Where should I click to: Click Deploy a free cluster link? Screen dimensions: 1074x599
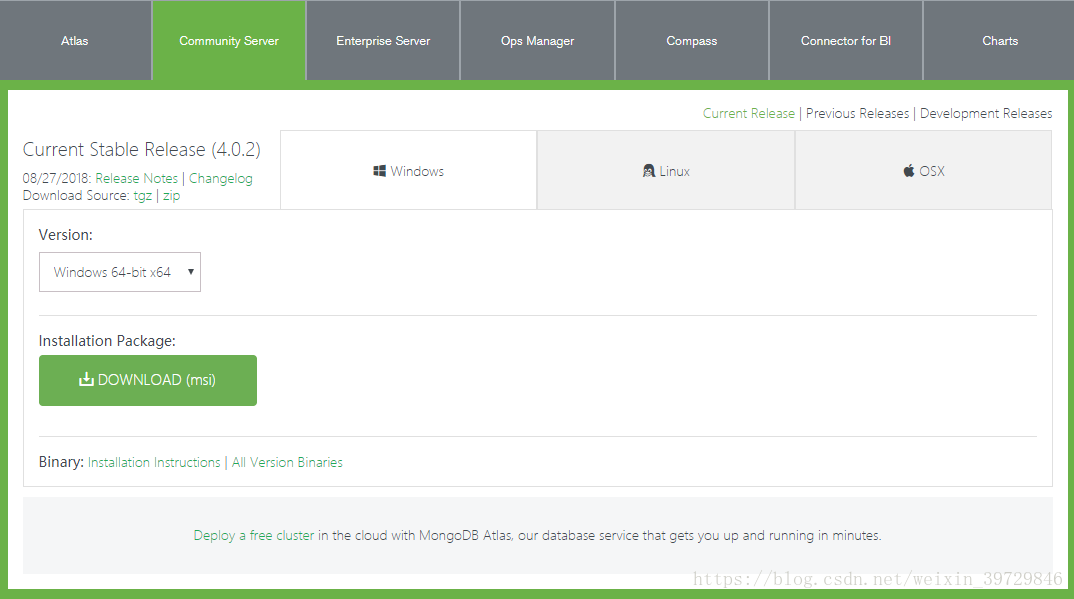(253, 535)
